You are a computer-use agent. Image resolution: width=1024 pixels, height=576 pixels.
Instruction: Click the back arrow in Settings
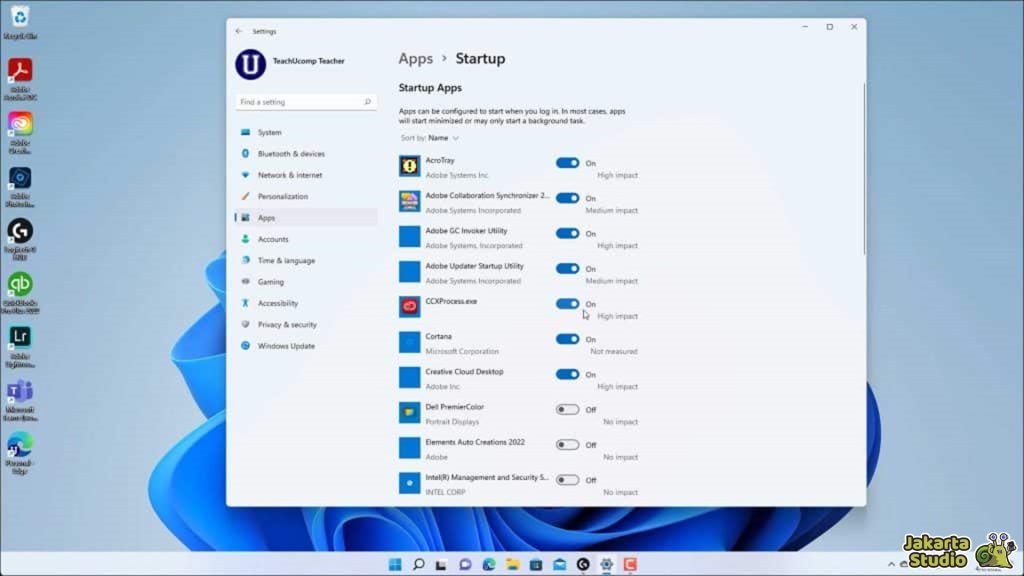point(239,31)
